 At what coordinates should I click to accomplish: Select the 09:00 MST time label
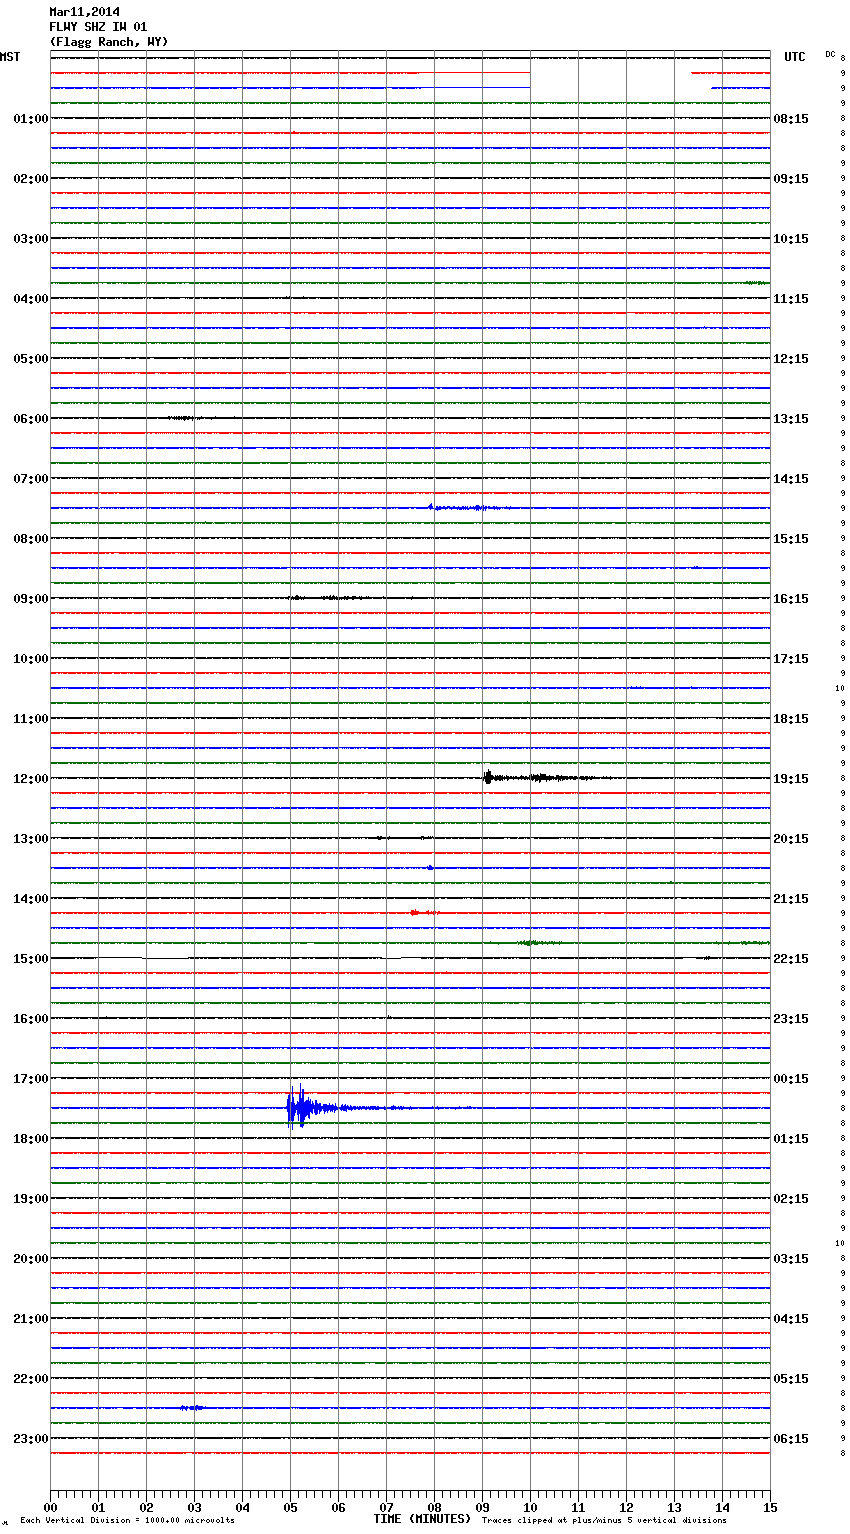(x=31, y=599)
